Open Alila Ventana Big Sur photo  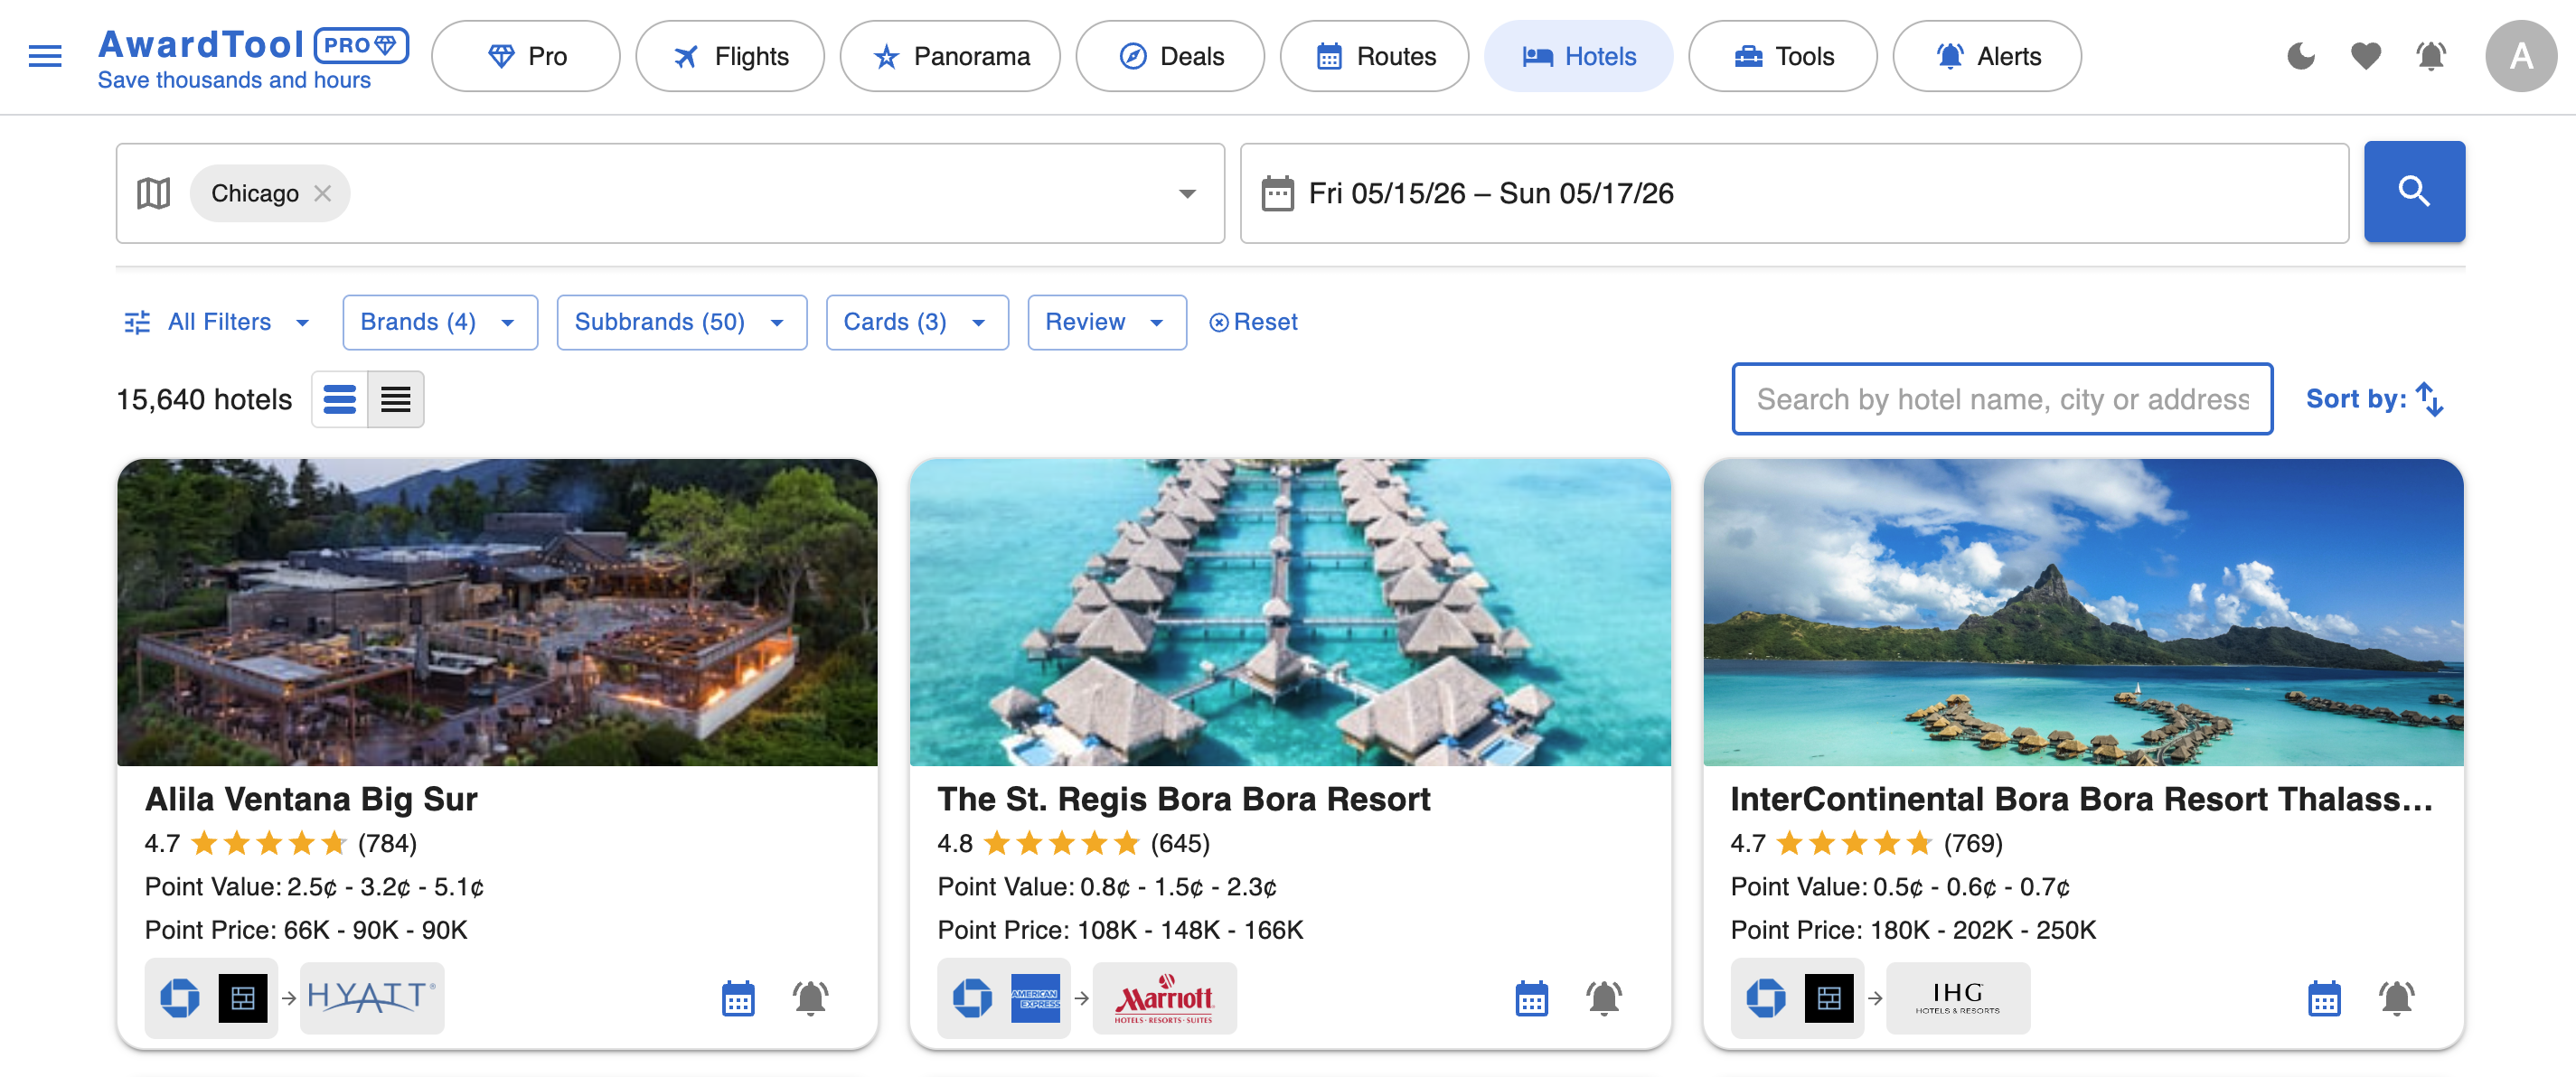497,612
